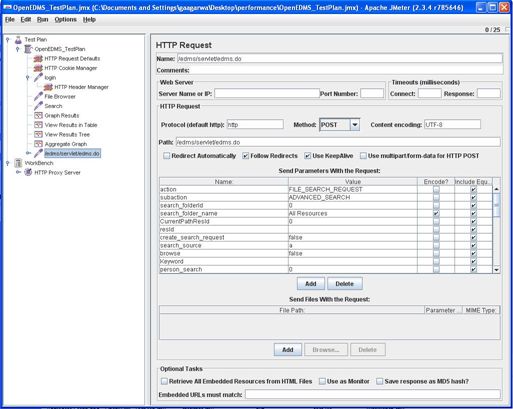This screenshot has width=513, height=409.
Task: Click the Name column header in parameters table
Action: 224,182
